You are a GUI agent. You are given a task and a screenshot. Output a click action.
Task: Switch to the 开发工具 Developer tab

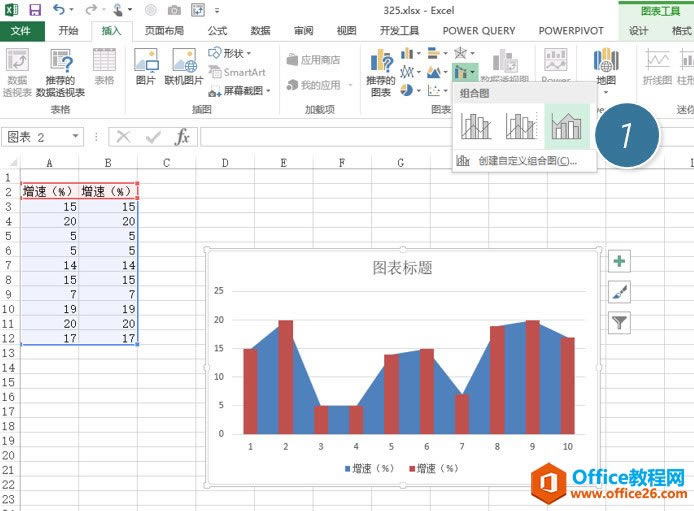point(399,31)
